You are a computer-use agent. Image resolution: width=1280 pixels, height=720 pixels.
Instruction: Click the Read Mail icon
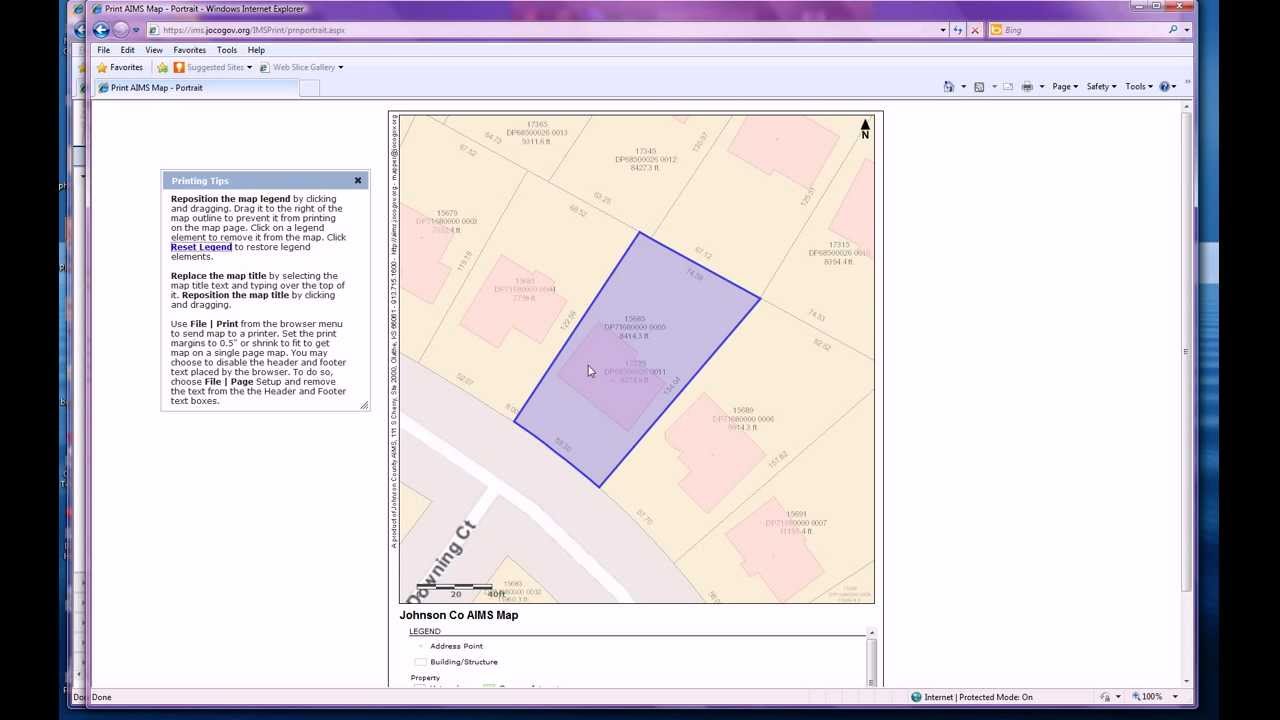tap(1008, 87)
